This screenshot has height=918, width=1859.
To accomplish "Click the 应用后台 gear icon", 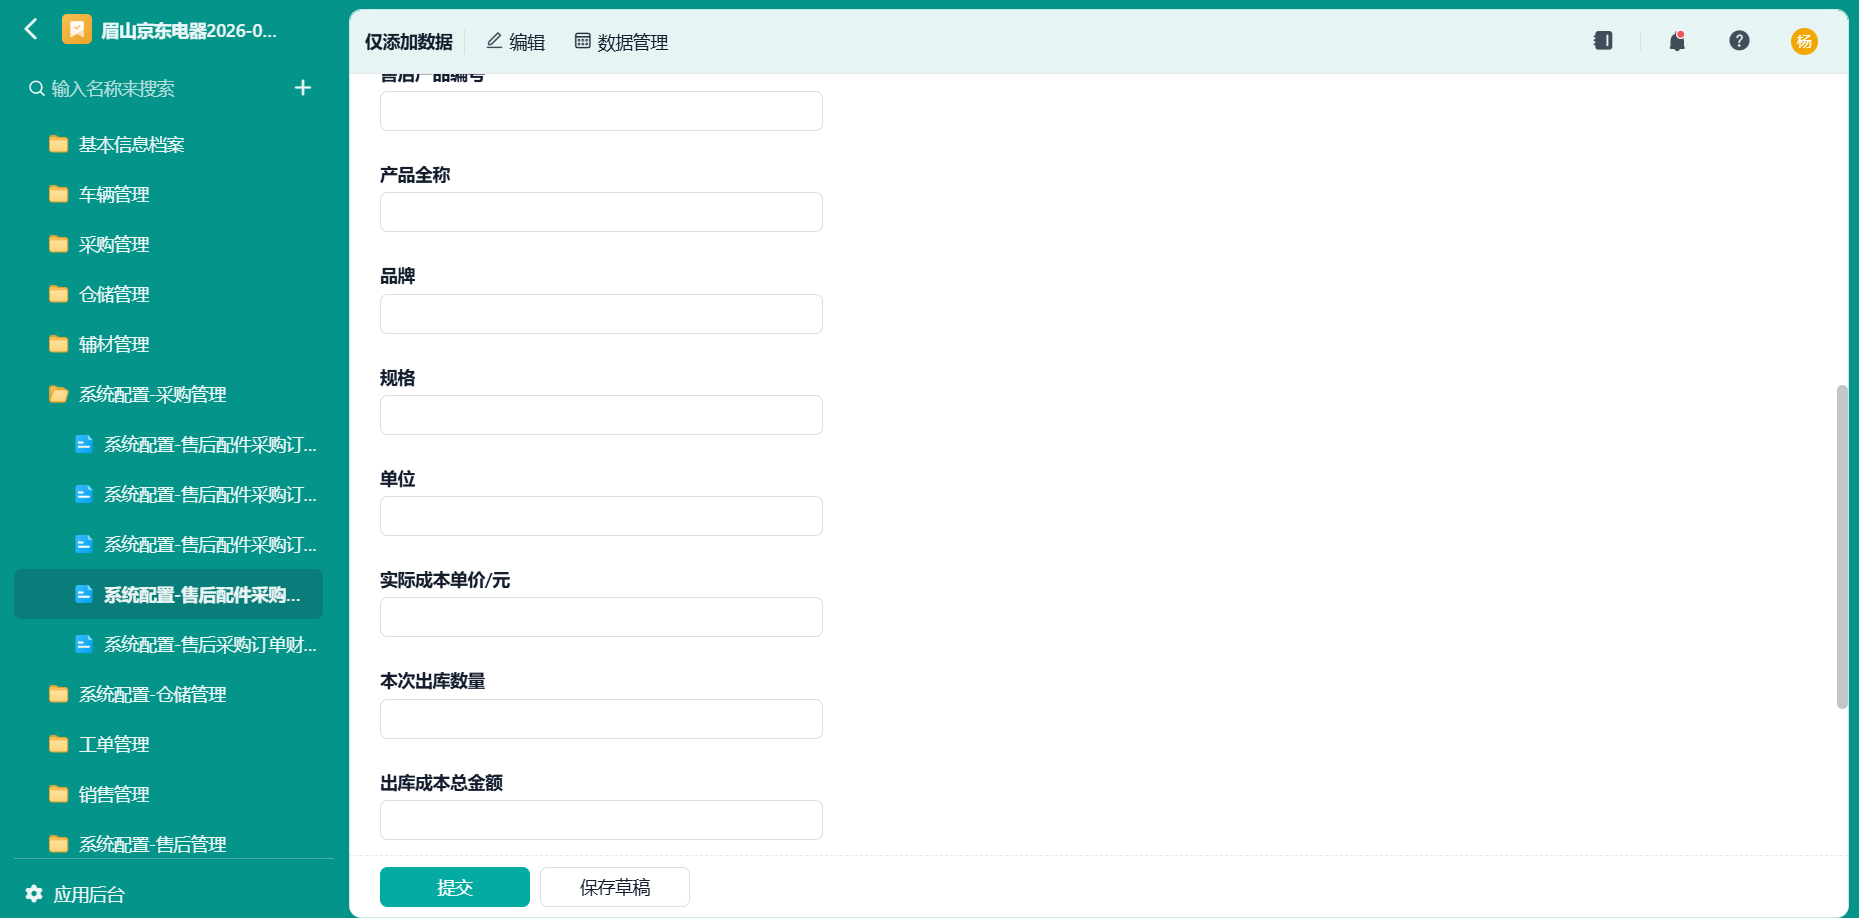I will 34,893.
